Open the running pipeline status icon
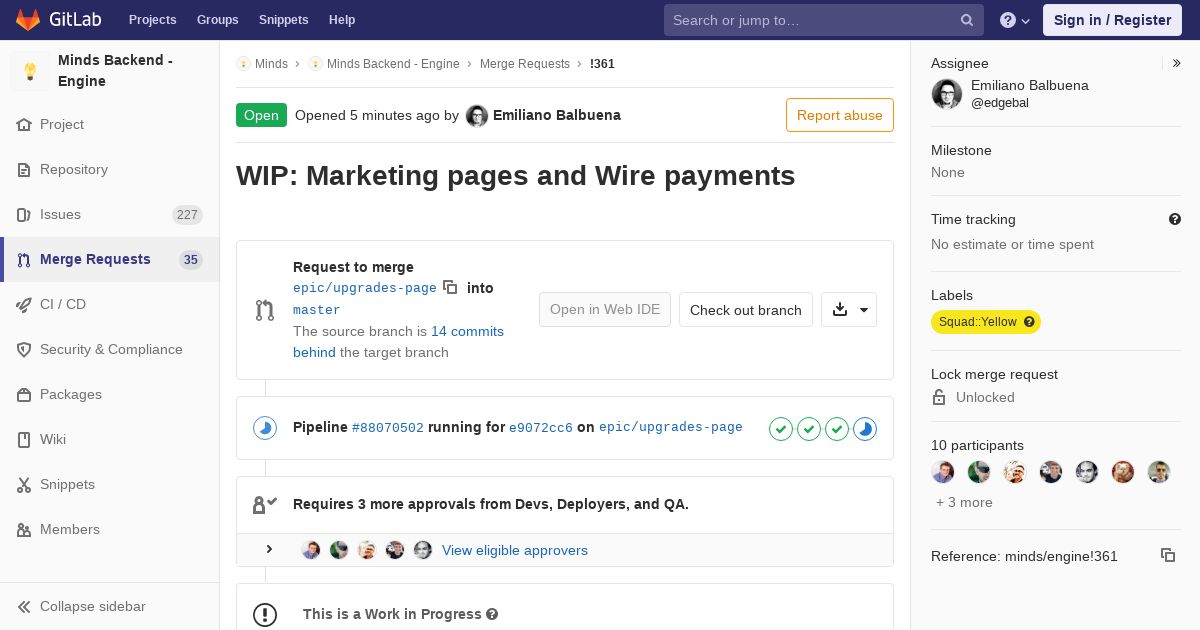This screenshot has width=1200, height=630. coord(265,428)
